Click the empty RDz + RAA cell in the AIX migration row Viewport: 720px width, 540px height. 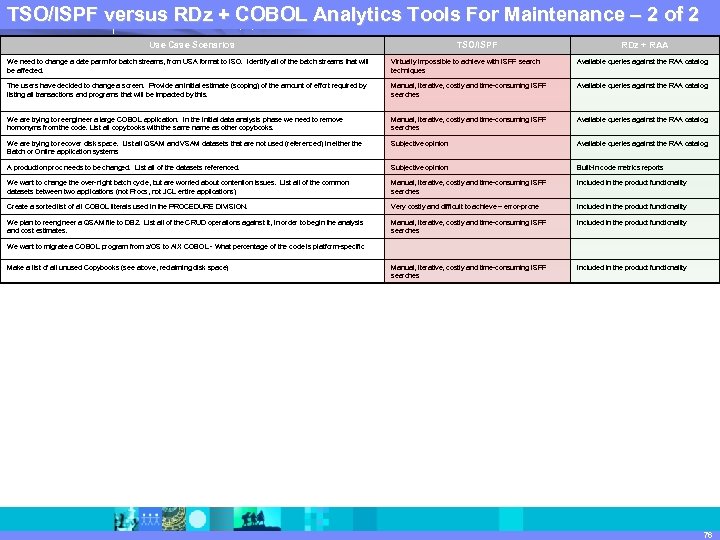[645, 249]
